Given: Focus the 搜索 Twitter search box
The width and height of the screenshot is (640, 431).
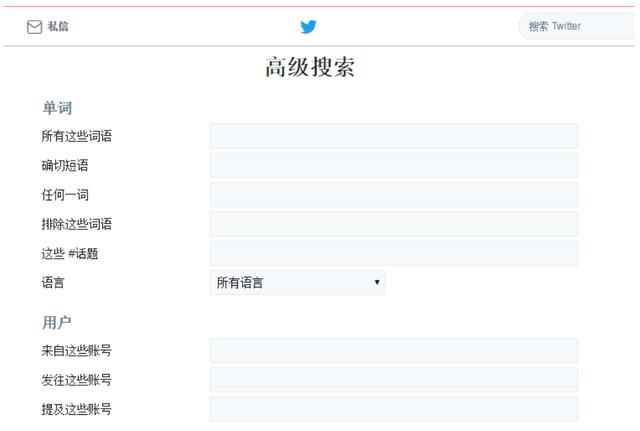Looking at the screenshot, I should point(576,27).
